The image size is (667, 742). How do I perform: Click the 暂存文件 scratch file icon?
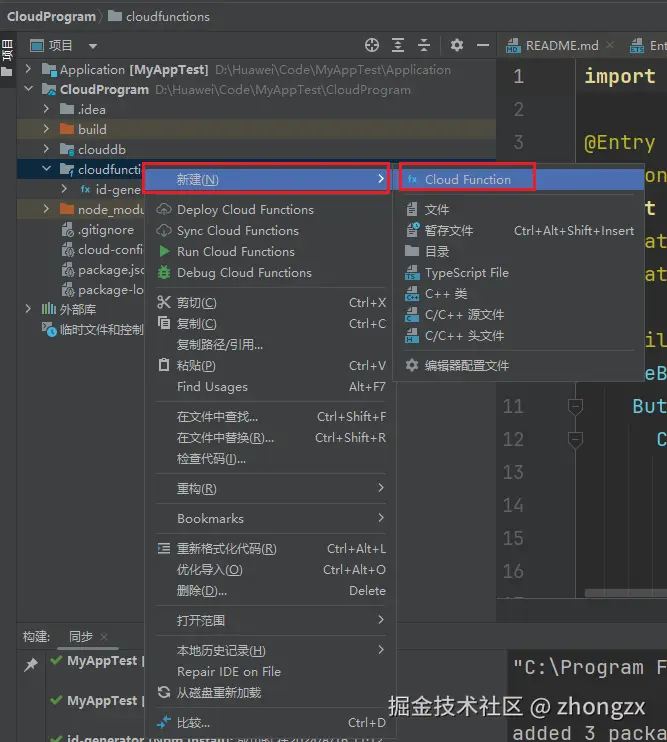click(x=412, y=230)
